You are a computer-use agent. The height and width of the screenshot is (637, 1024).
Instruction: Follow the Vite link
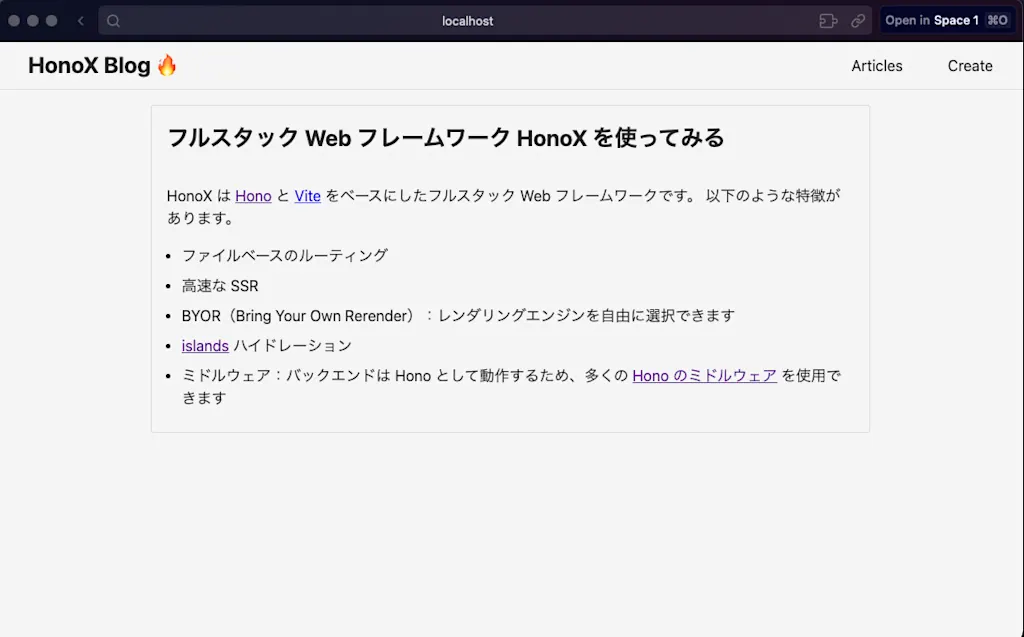308,196
